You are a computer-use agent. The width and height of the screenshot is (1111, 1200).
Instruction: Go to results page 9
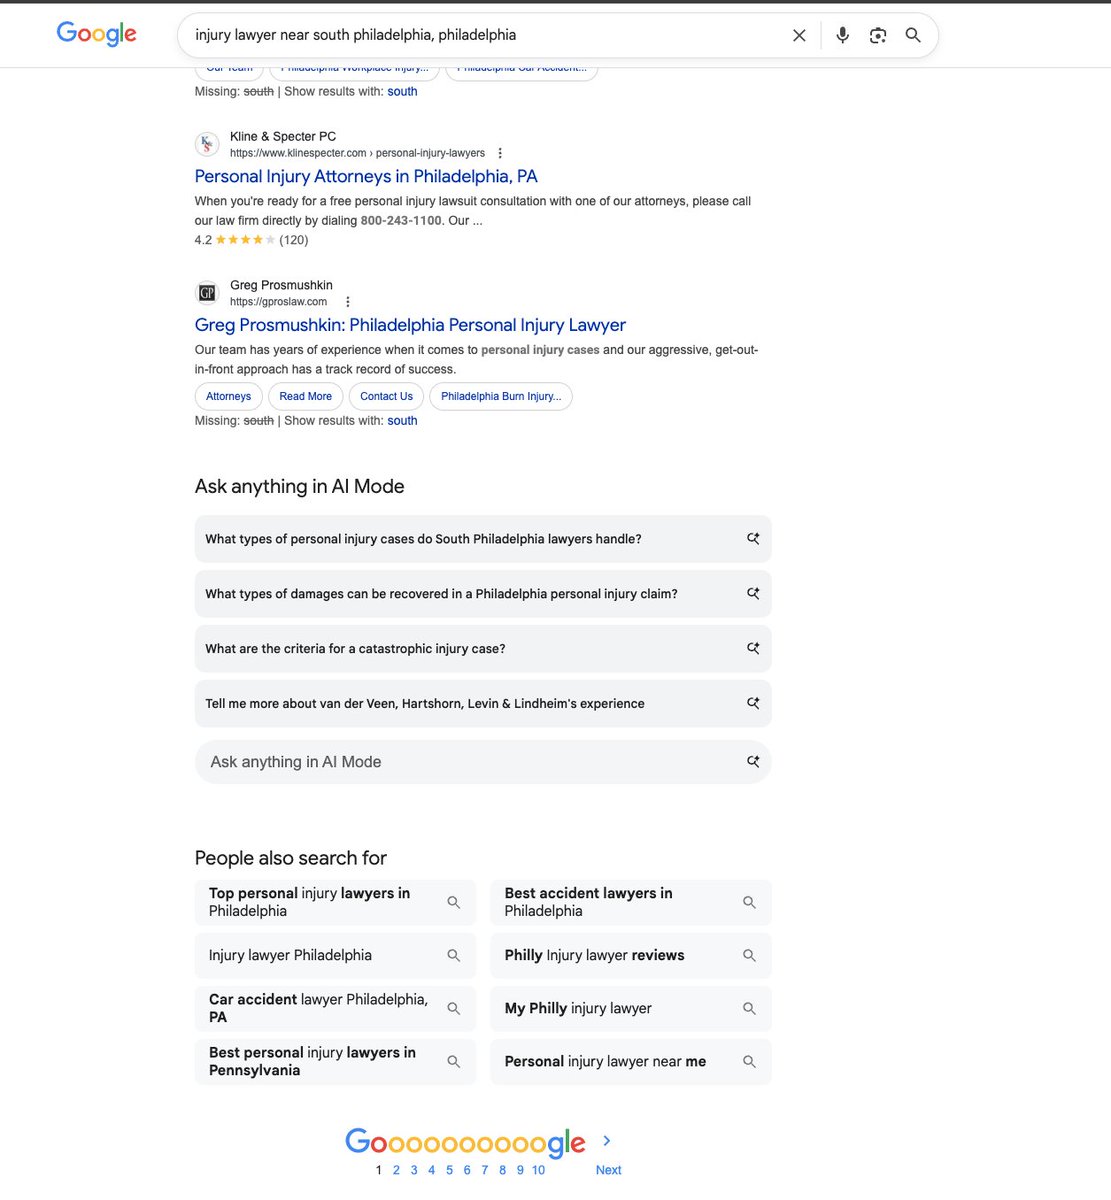(520, 1170)
